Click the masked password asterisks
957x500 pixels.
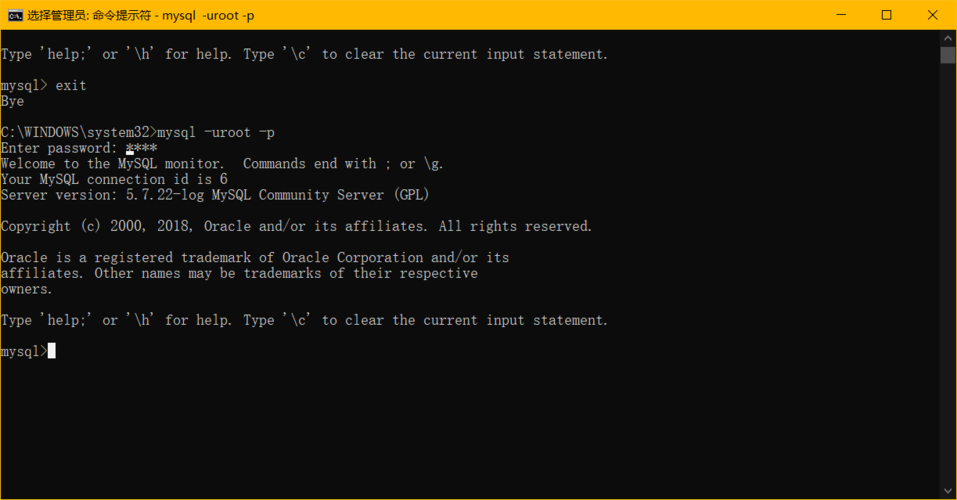tap(142, 148)
